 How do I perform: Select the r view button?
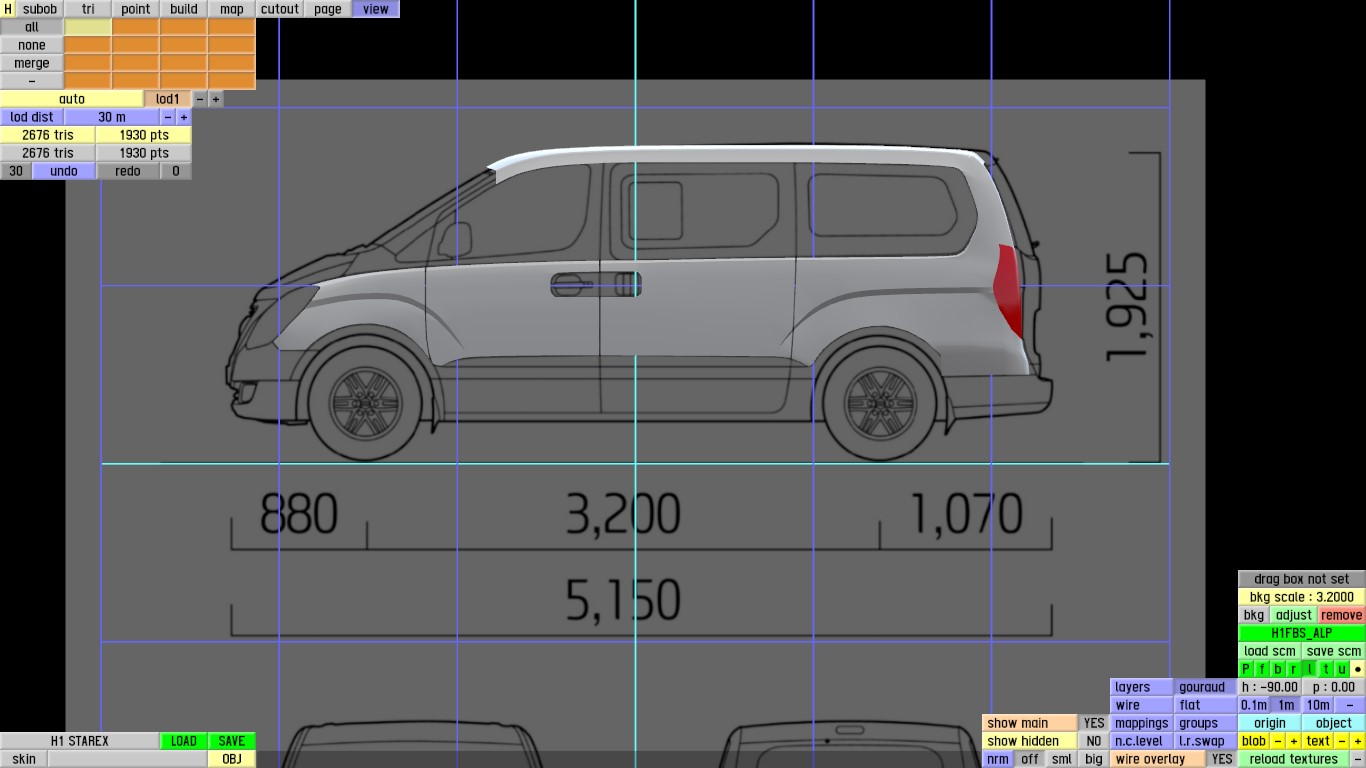click(x=1294, y=669)
